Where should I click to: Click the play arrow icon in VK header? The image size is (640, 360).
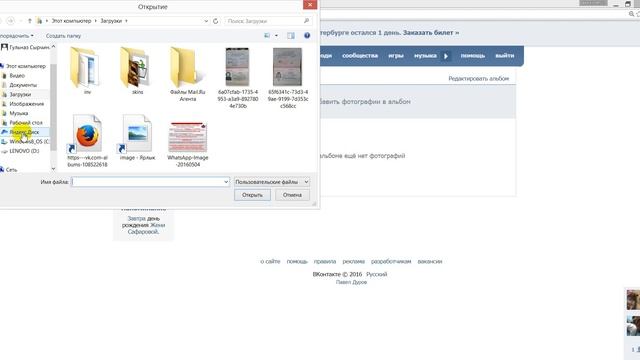click(x=446, y=56)
